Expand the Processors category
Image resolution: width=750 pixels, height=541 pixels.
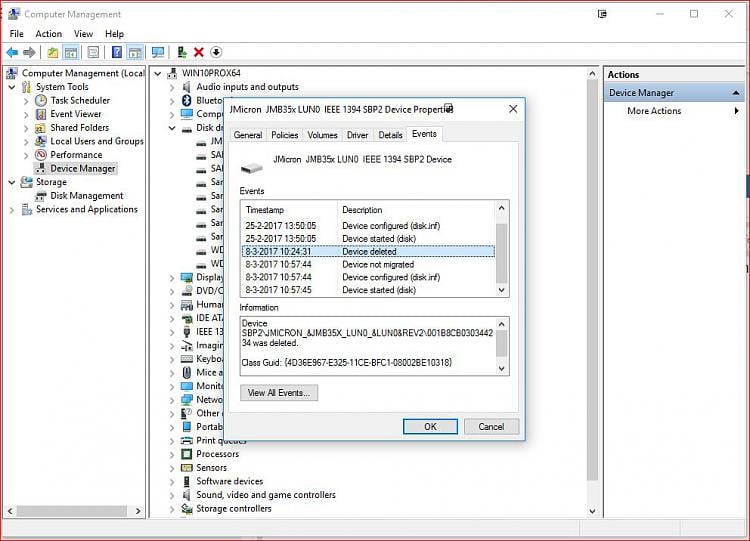pos(172,454)
